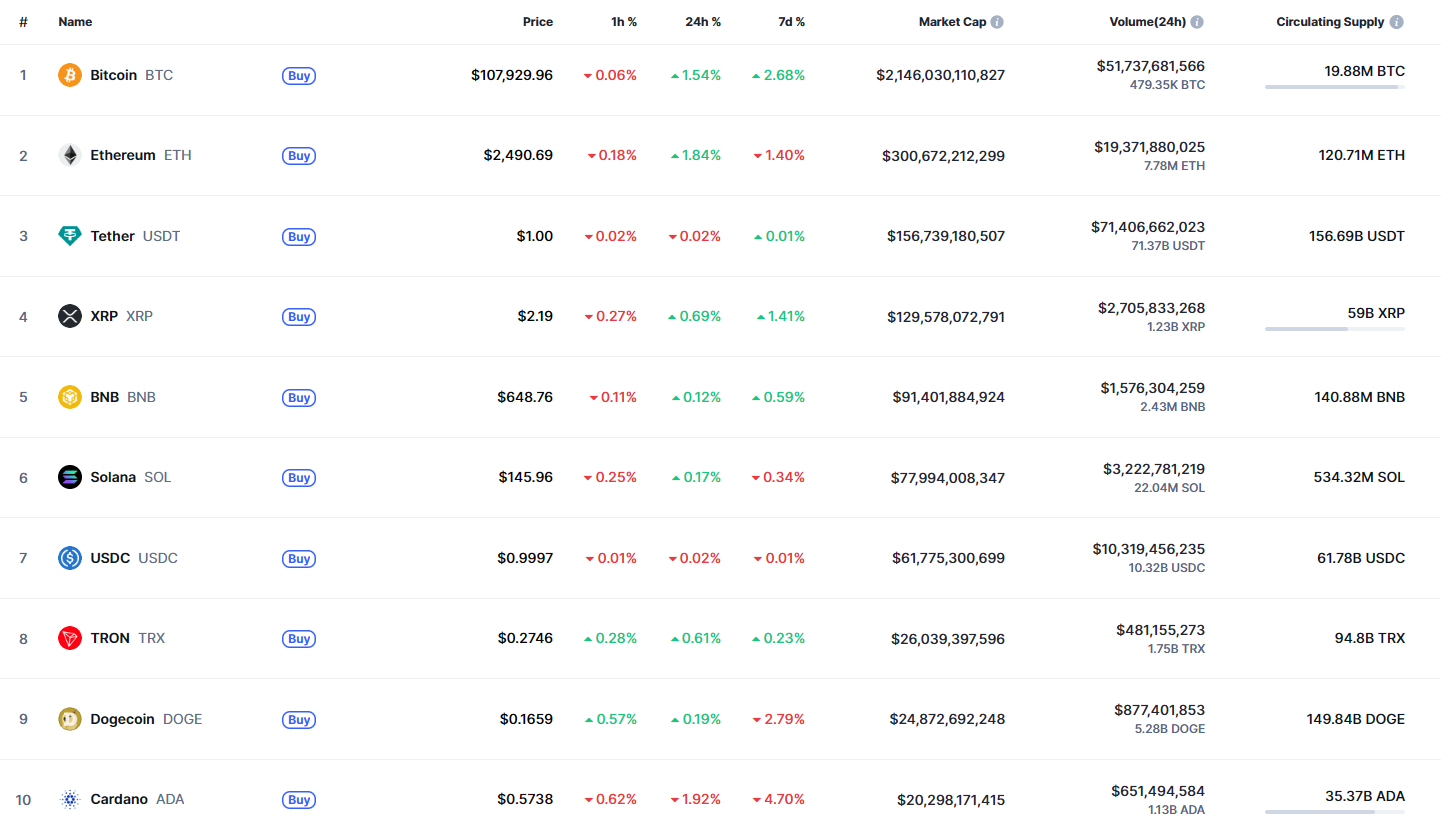Click Ethereum's circulating supply 120.71M ETH

1361,155
